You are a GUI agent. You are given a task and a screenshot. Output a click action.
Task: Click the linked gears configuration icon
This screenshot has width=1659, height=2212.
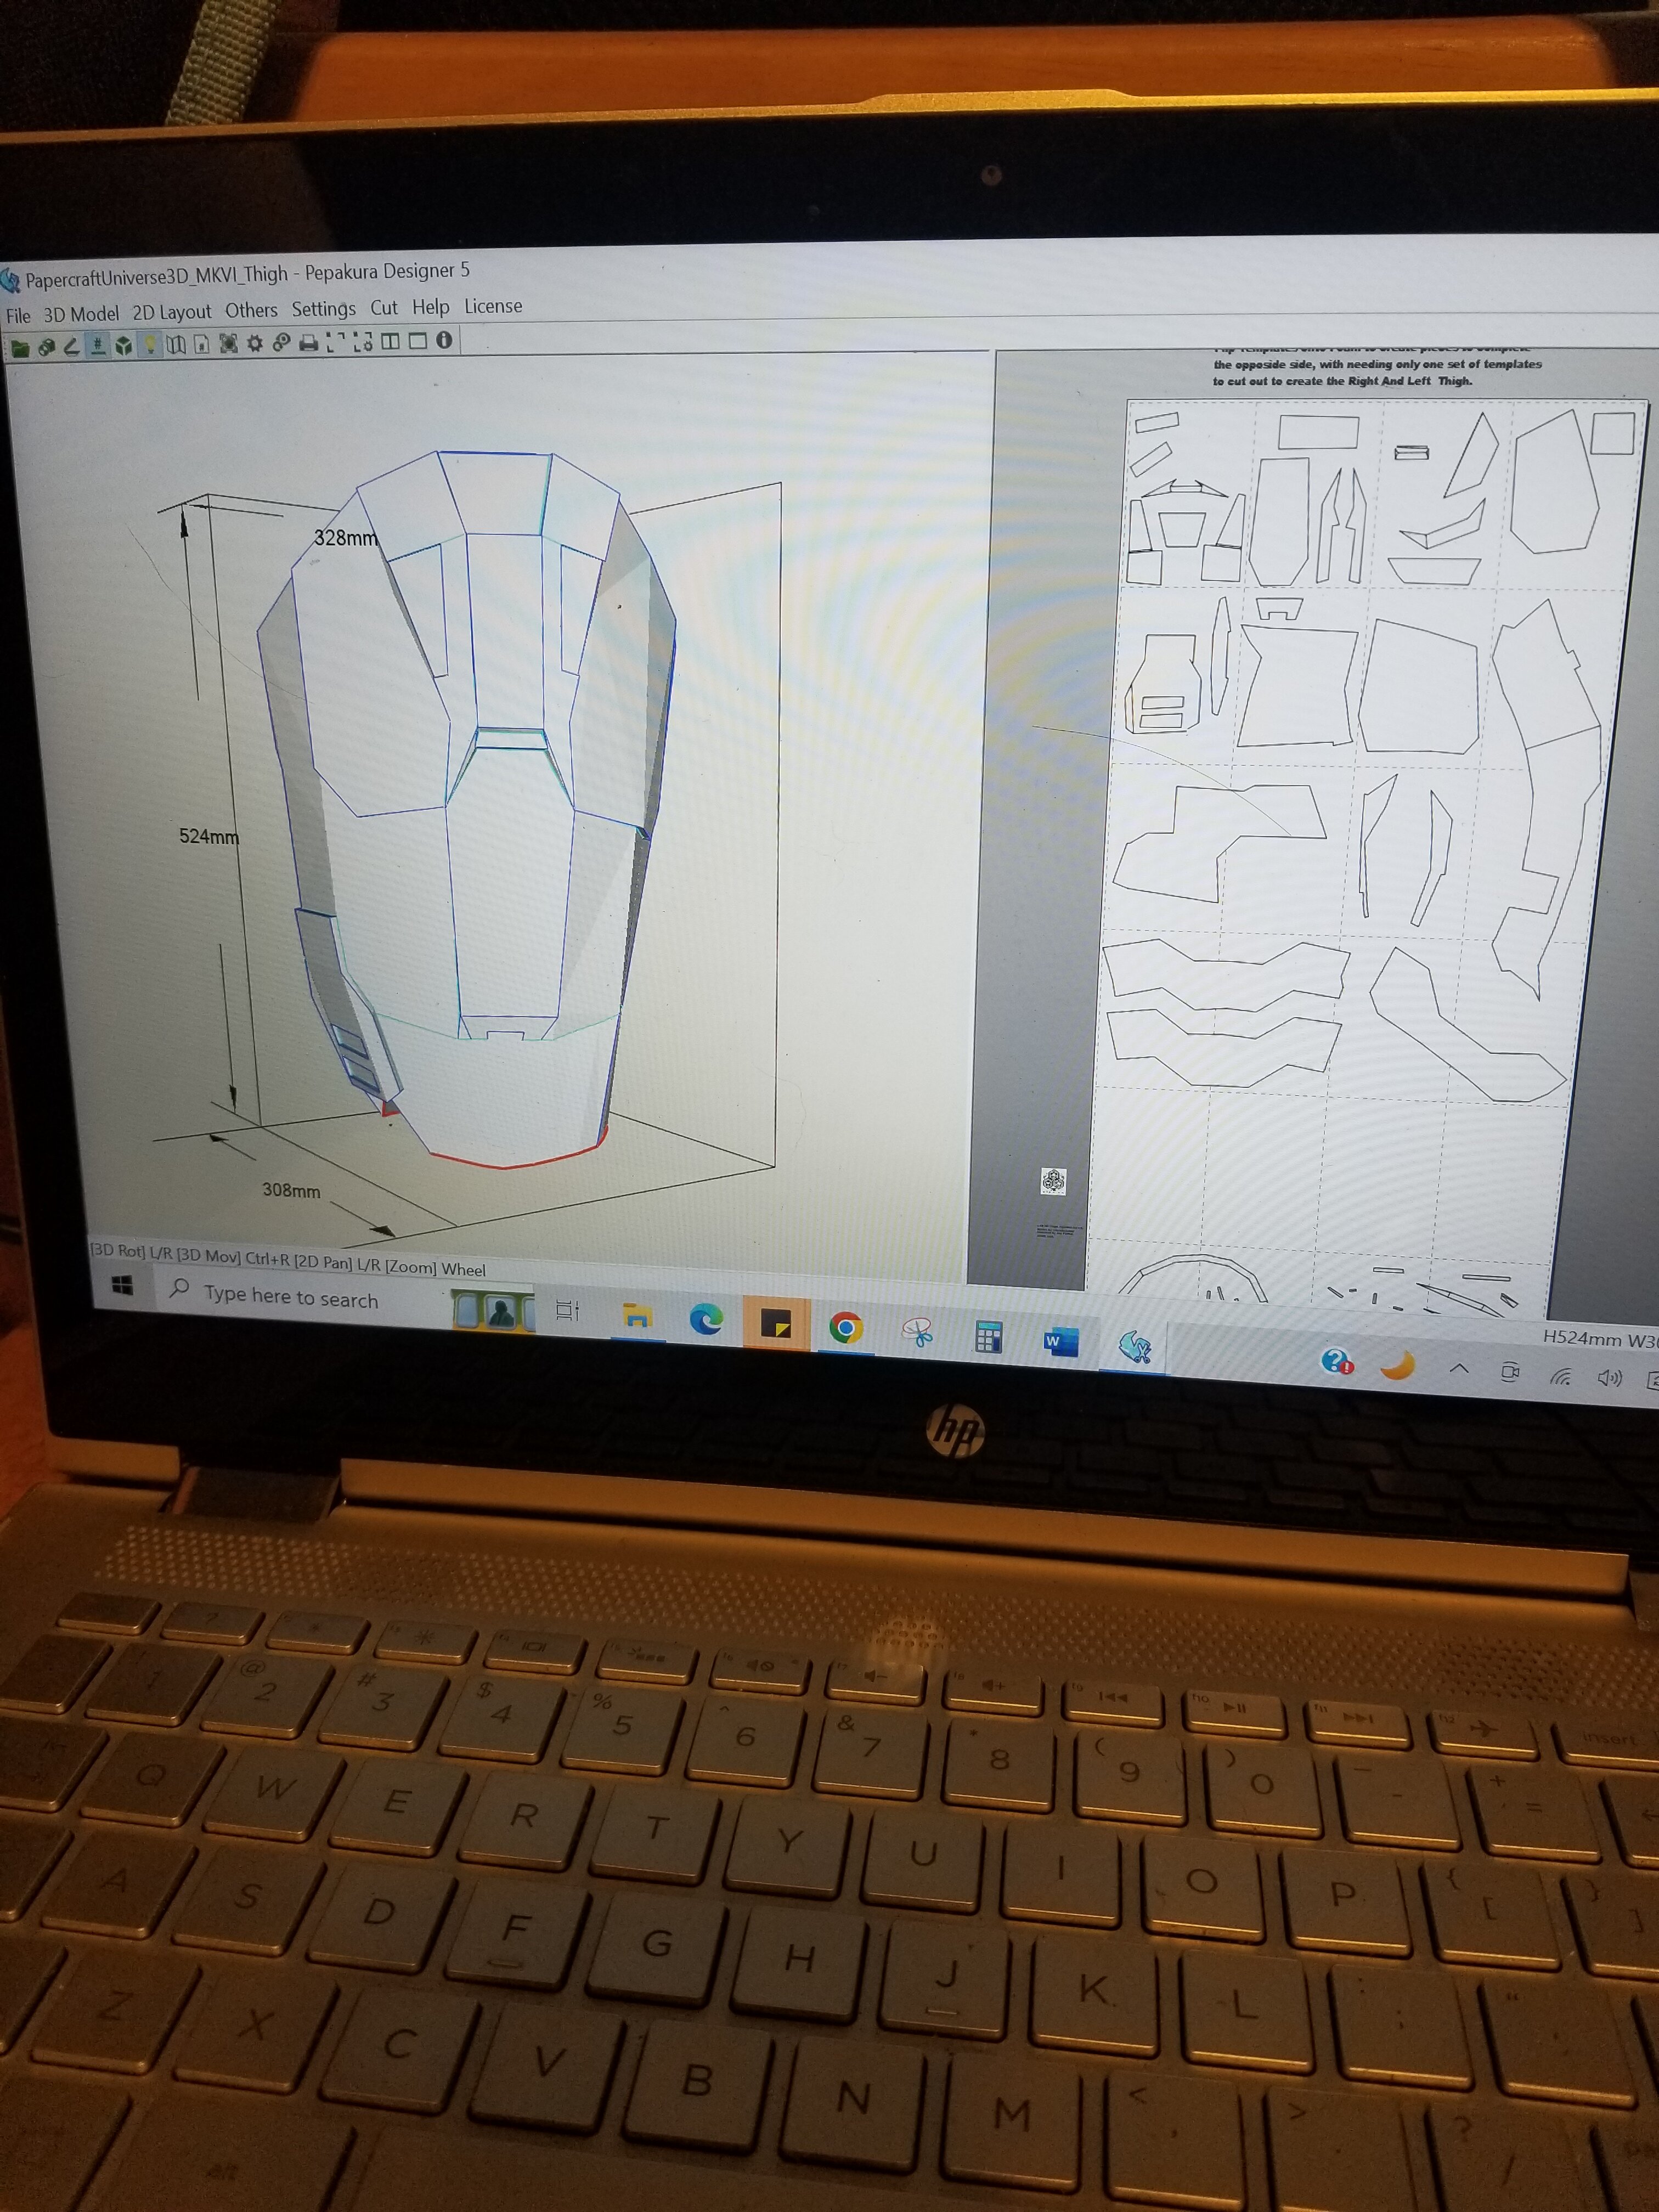pyautogui.click(x=281, y=343)
